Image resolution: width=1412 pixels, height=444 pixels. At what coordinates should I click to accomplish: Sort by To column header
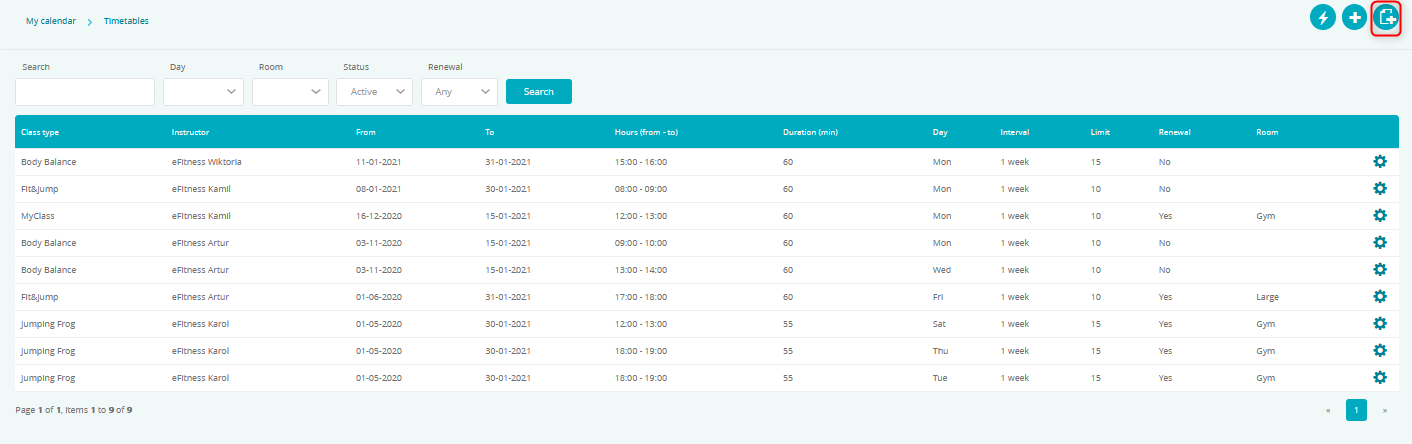point(490,132)
